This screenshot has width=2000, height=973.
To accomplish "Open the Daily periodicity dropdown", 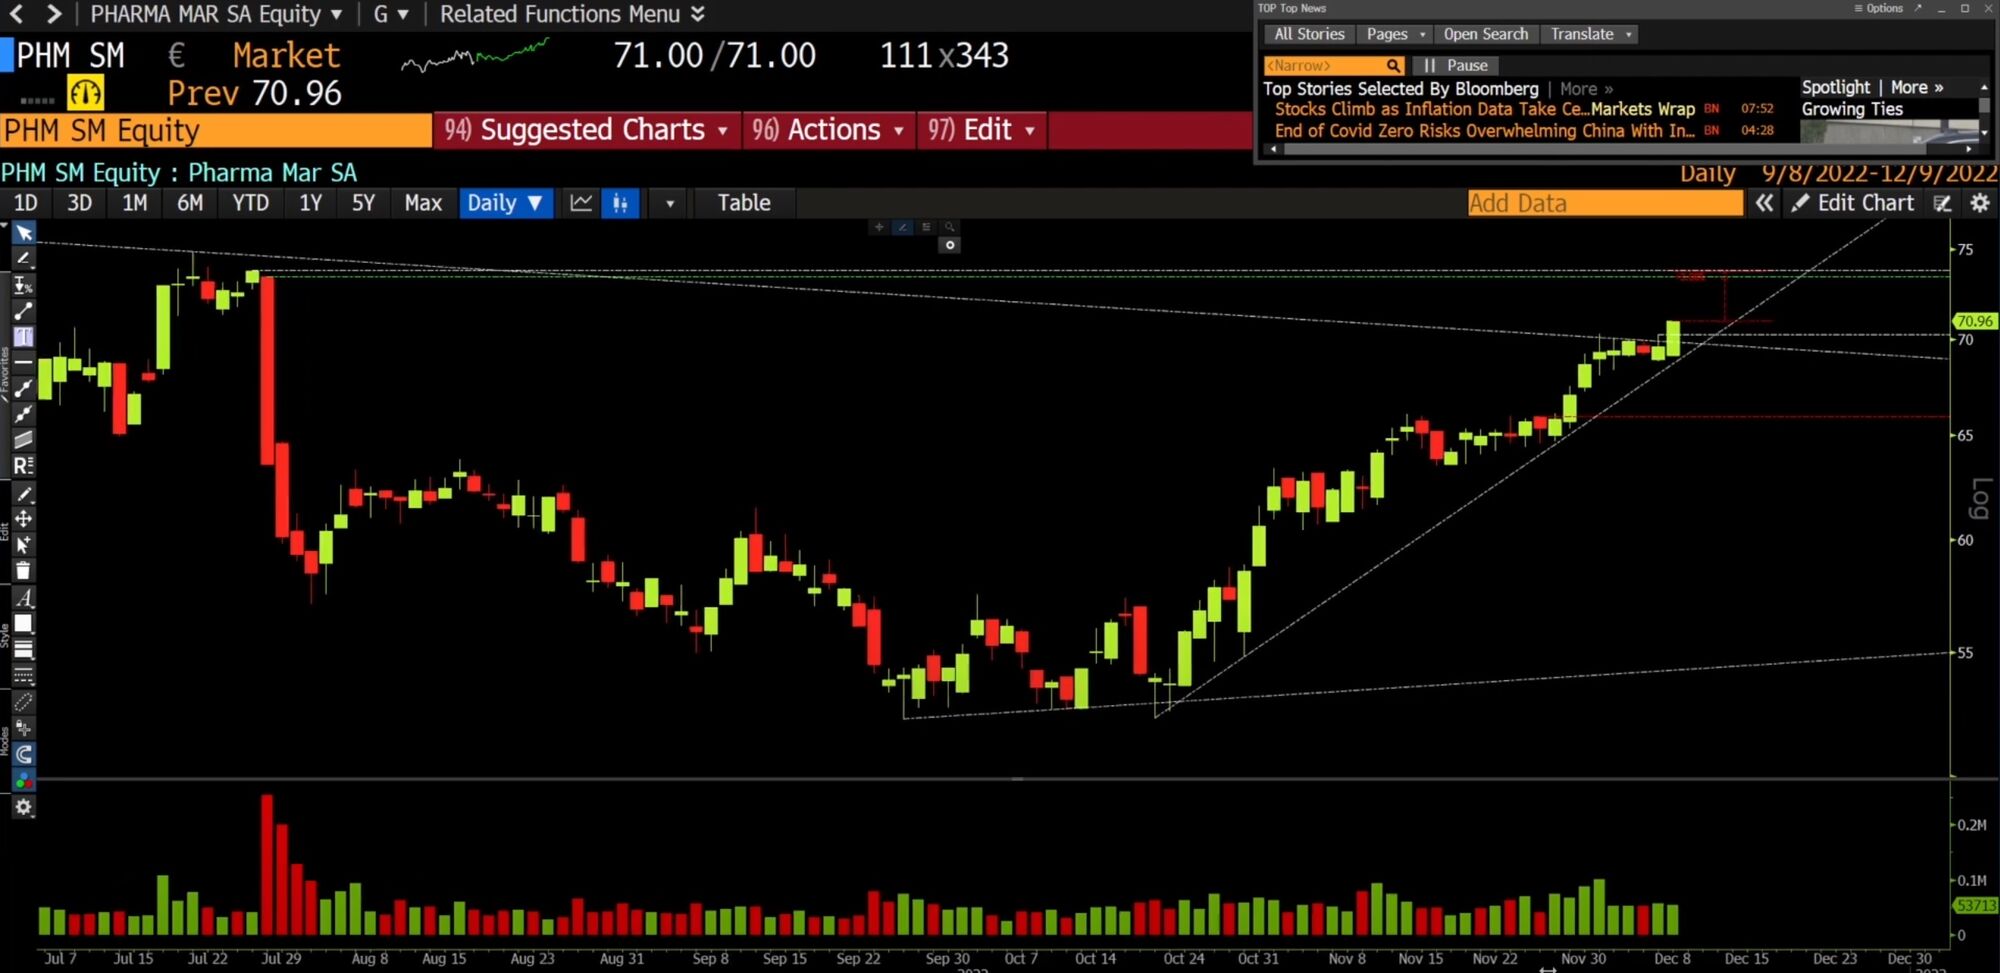I will tap(505, 203).
